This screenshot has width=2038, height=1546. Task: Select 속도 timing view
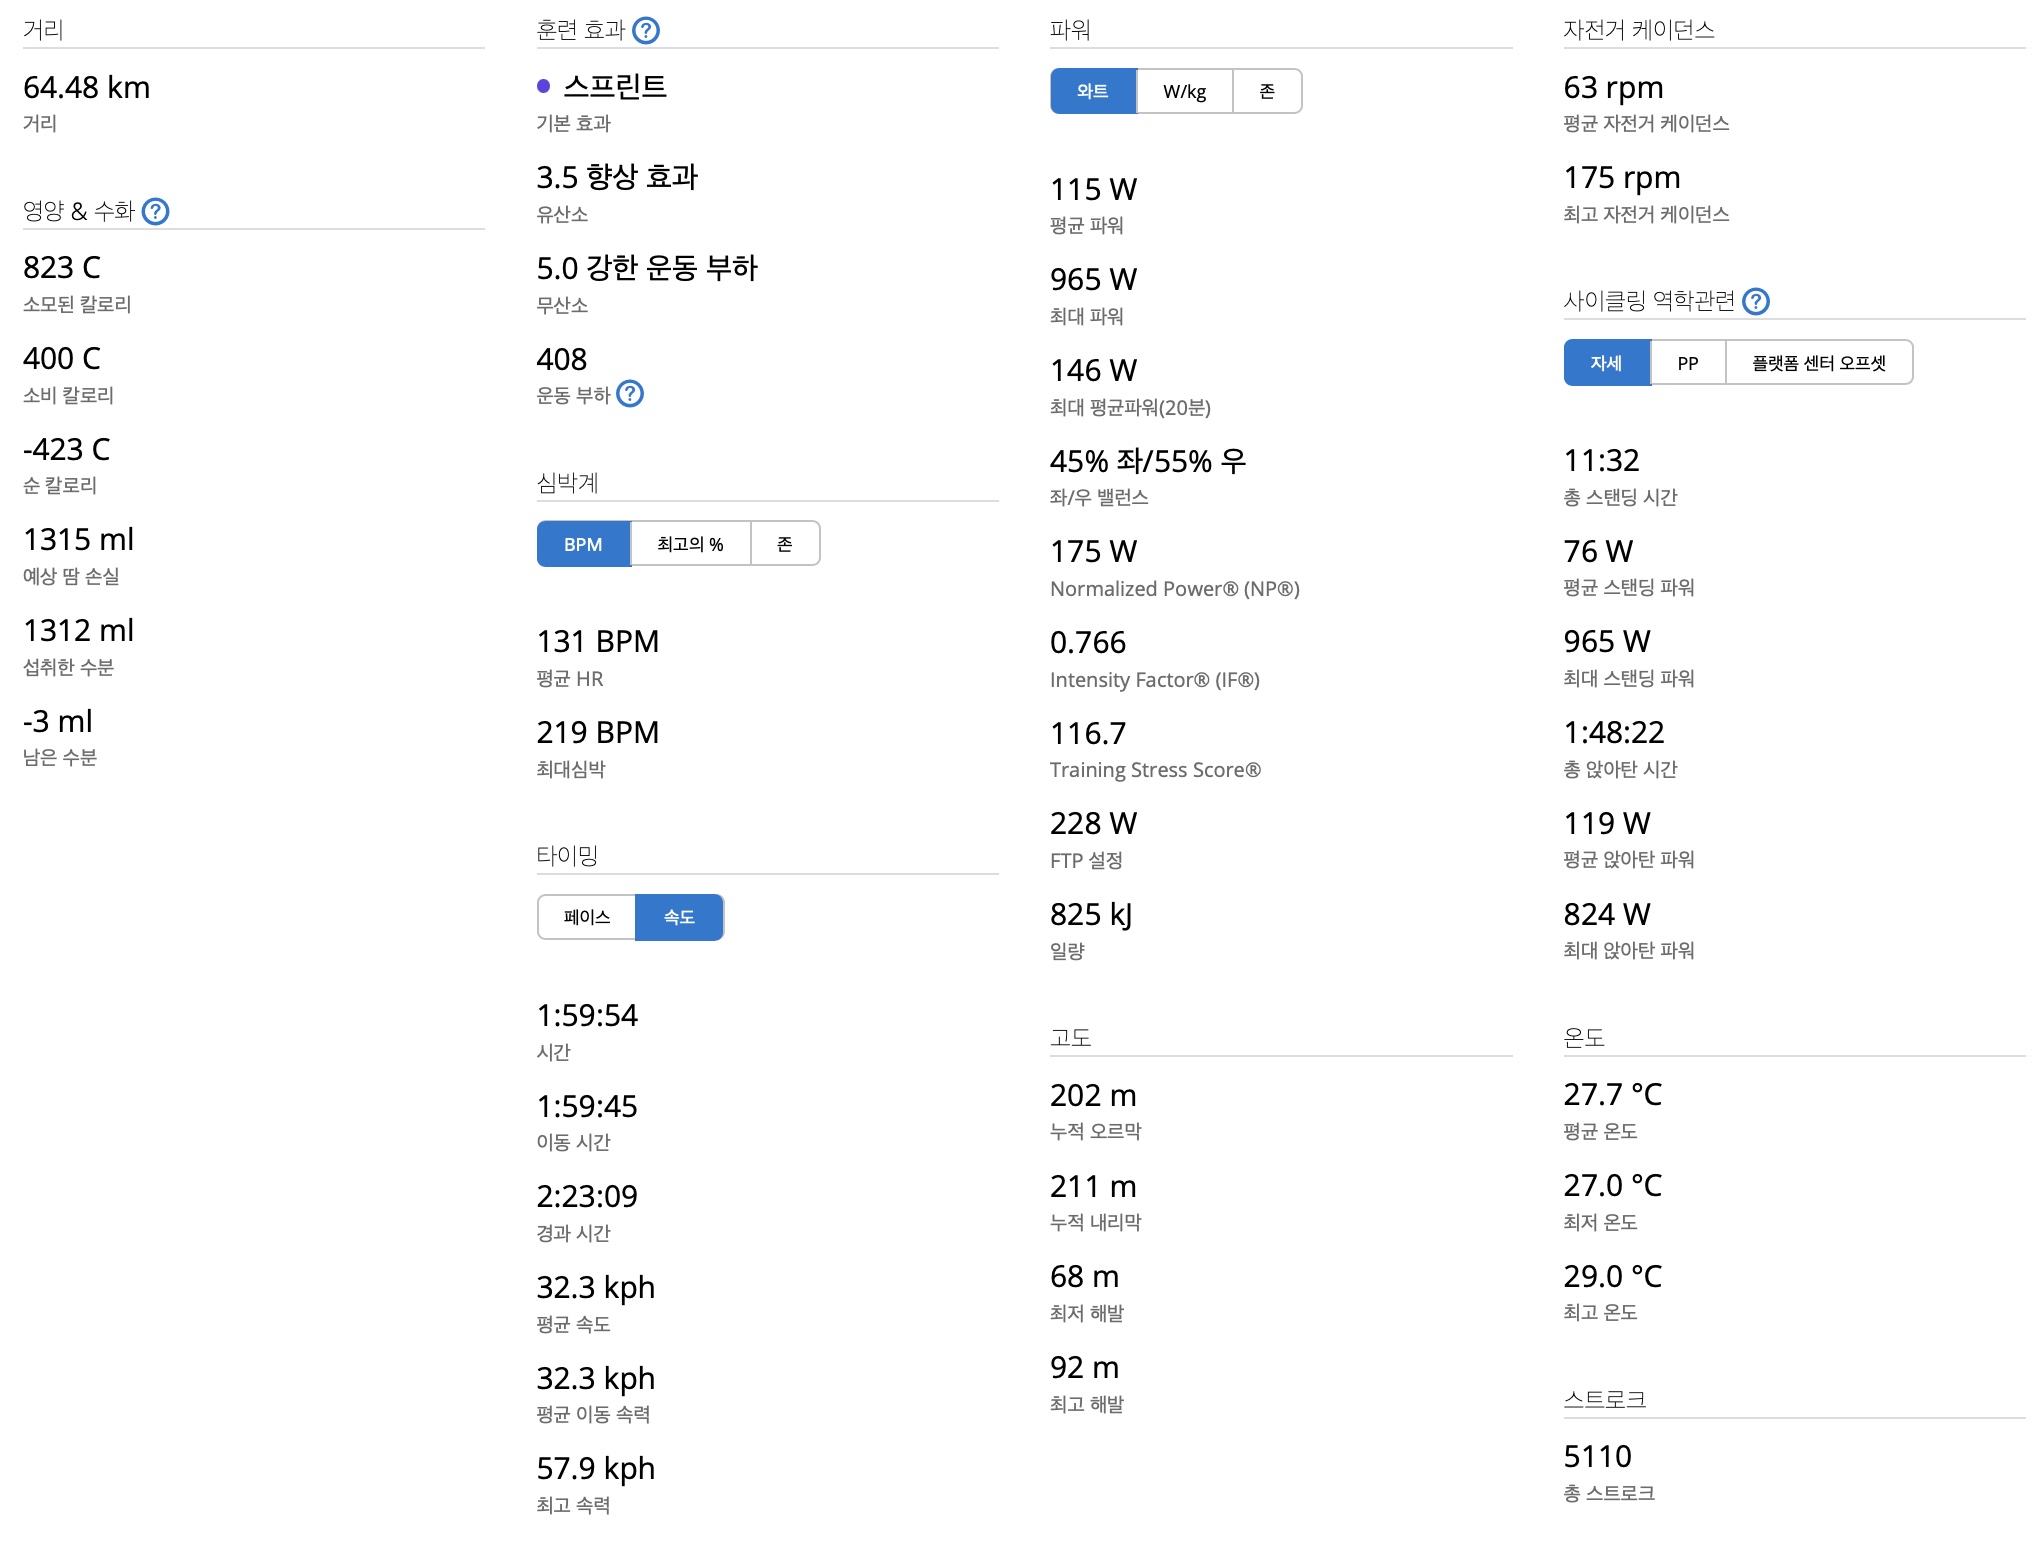coord(679,917)
